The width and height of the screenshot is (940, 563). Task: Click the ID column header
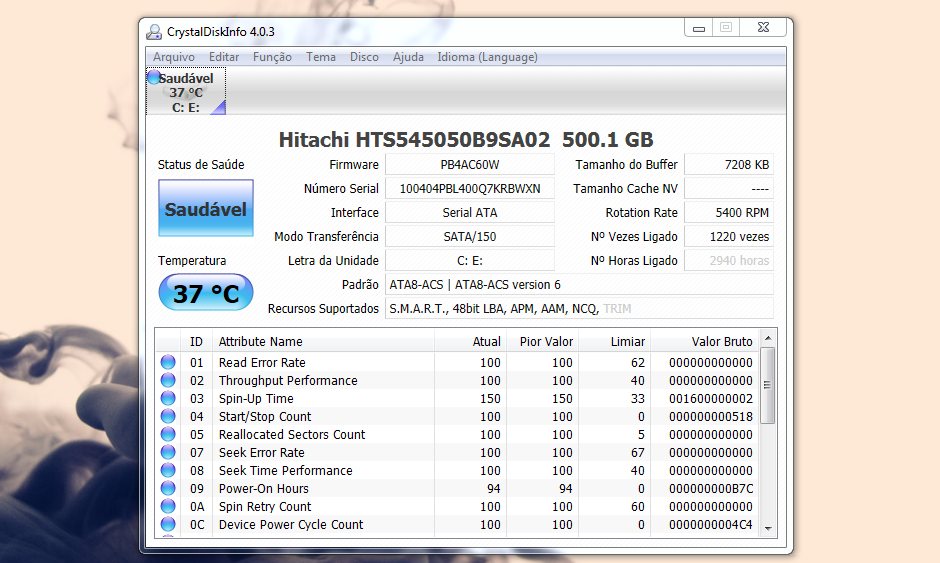click(x=196, y=342)
